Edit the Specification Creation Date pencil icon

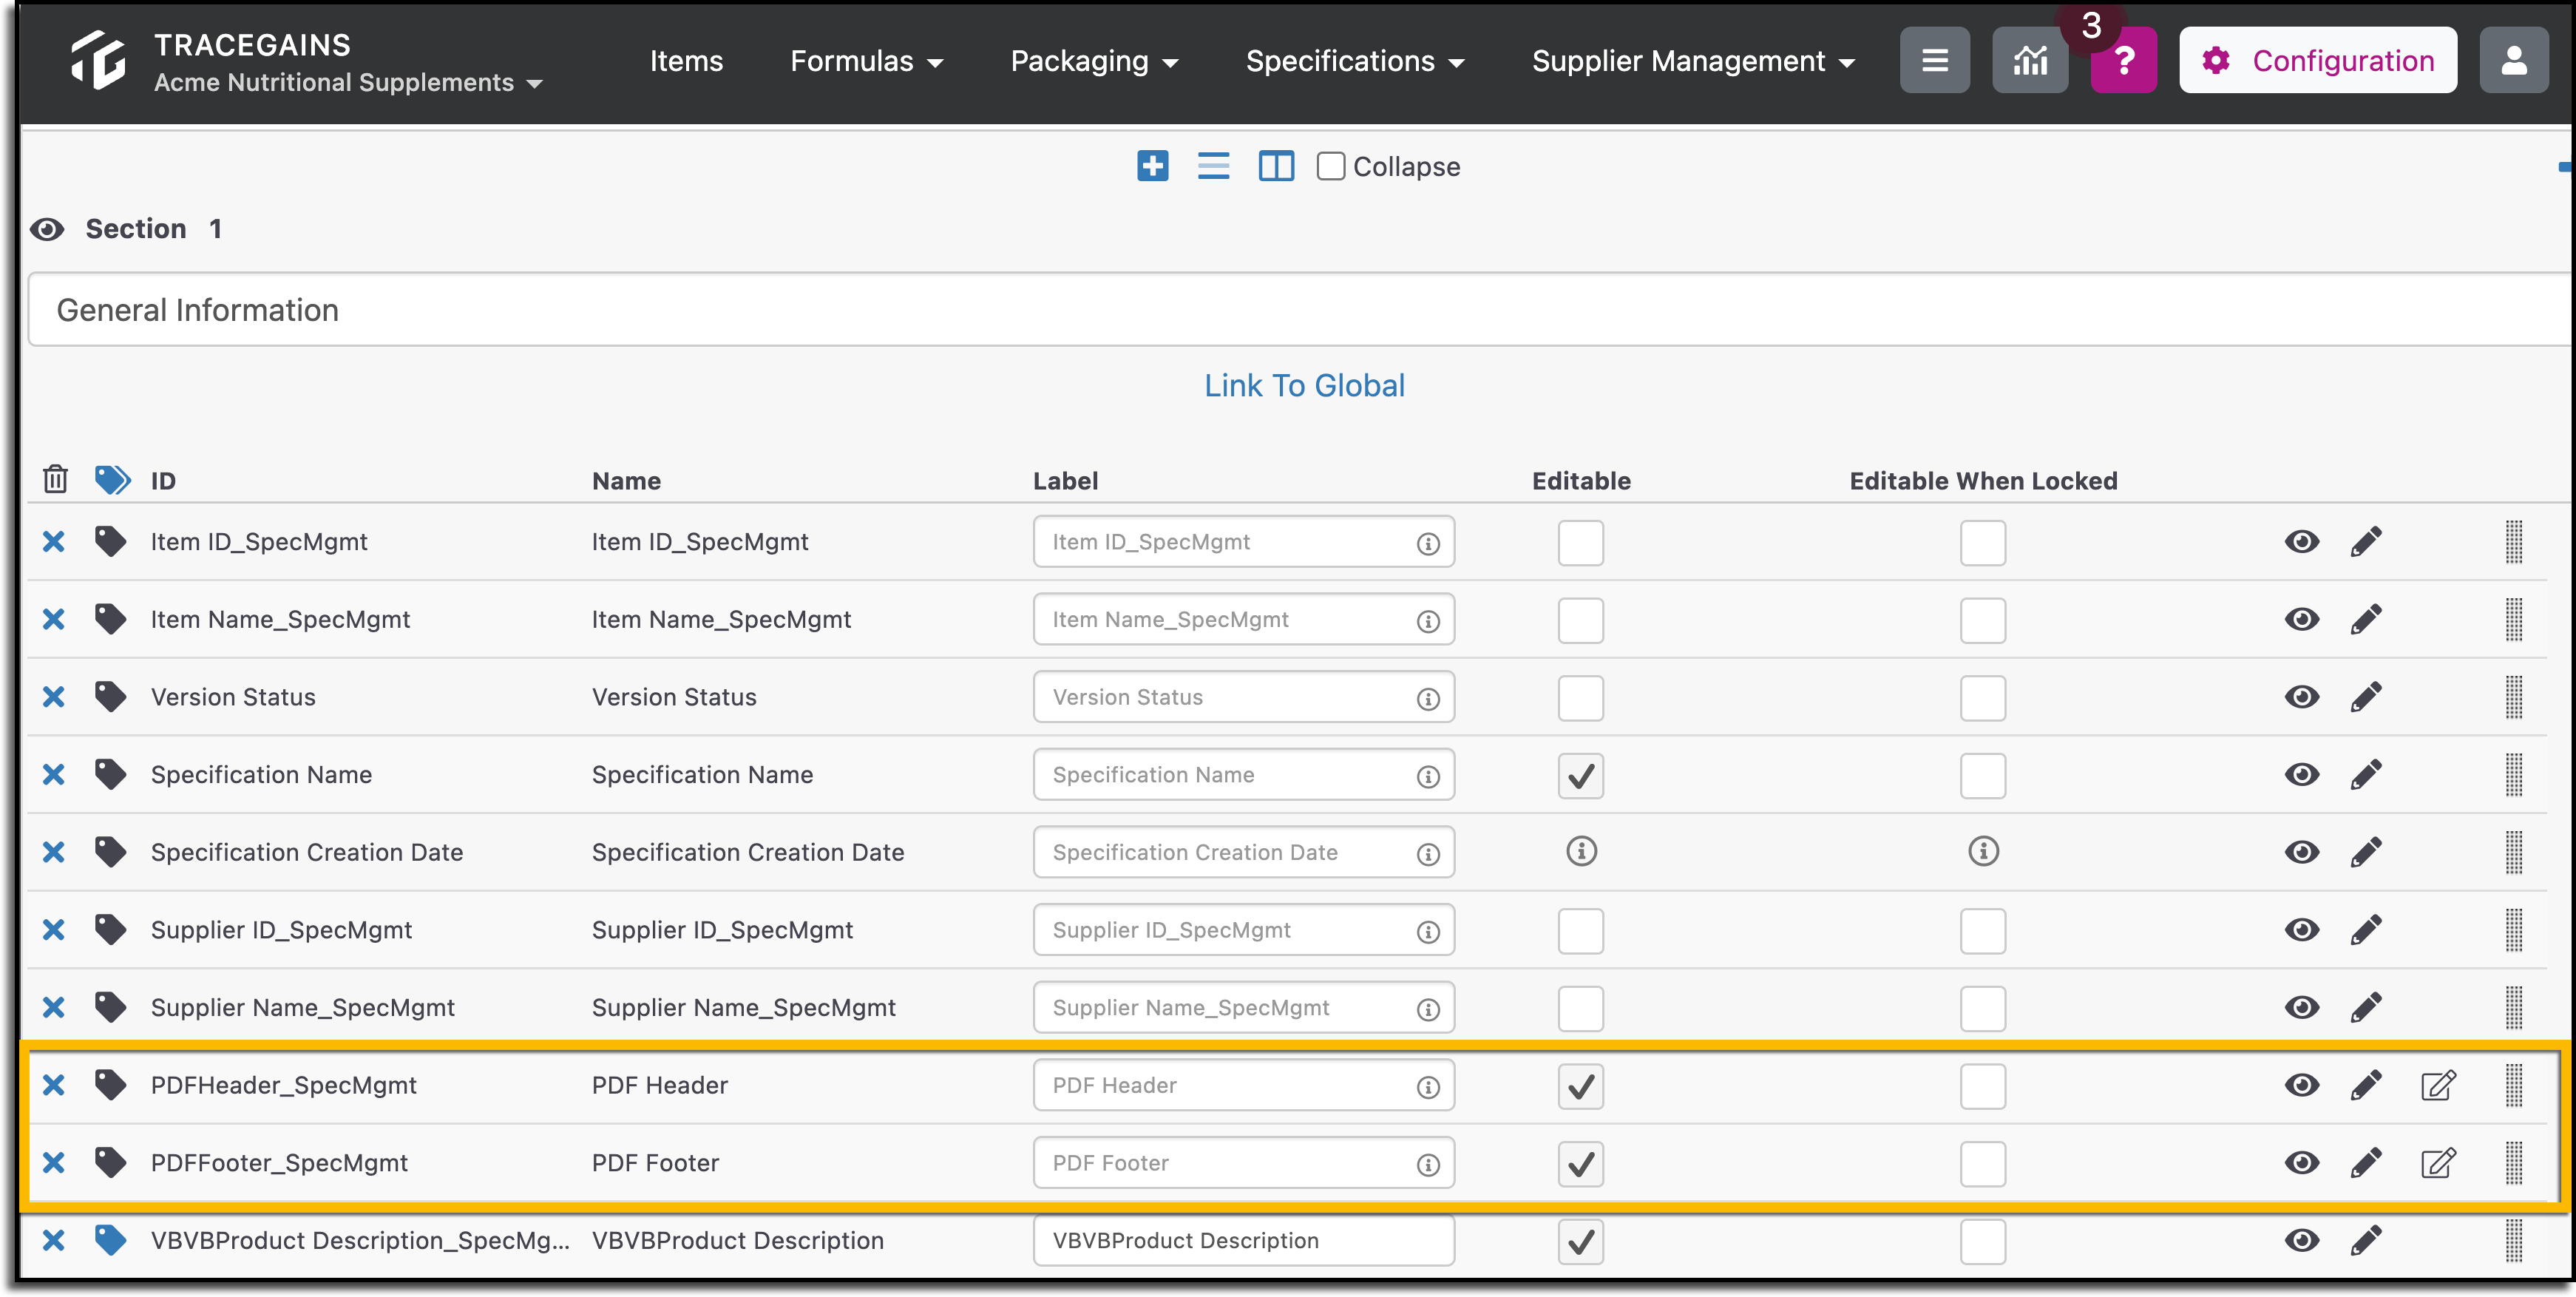[x=2365, y=852]
